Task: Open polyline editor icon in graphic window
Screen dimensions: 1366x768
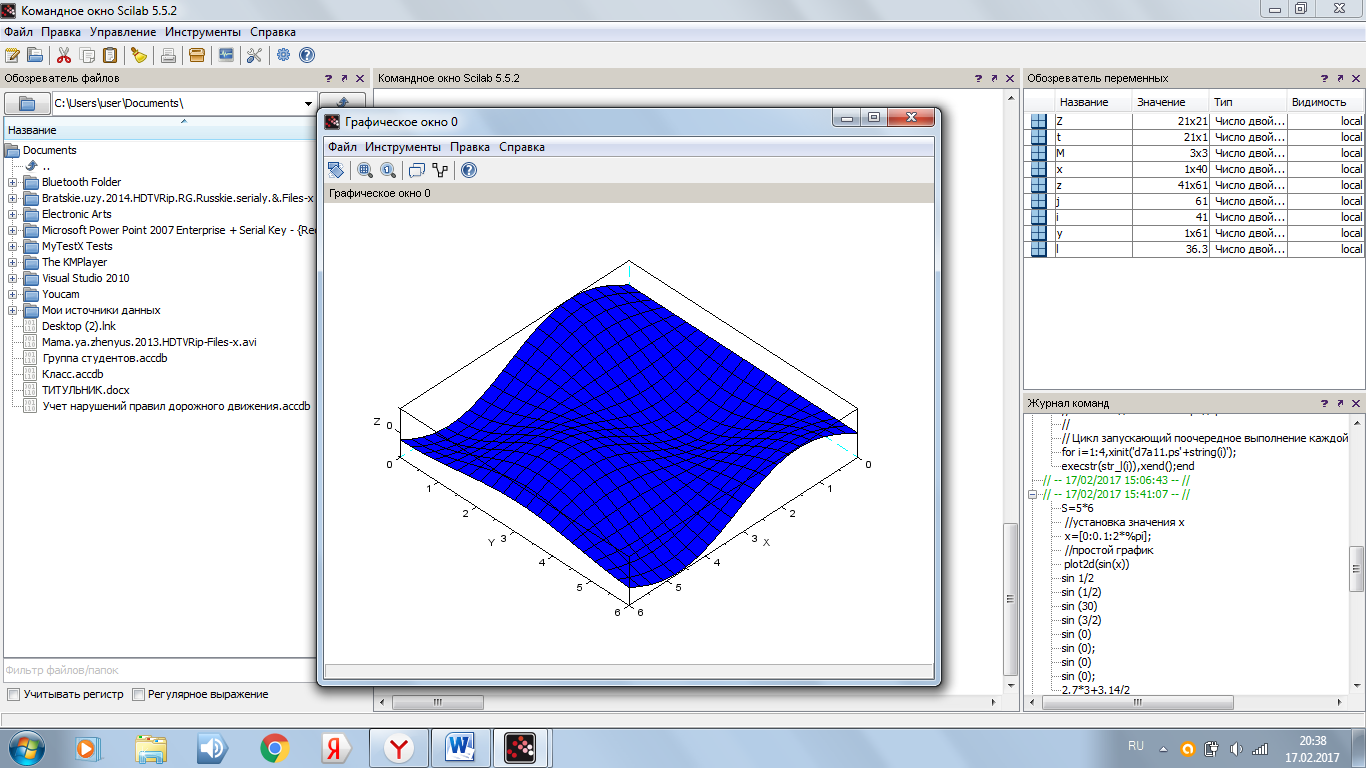Action: click(440, 170)
